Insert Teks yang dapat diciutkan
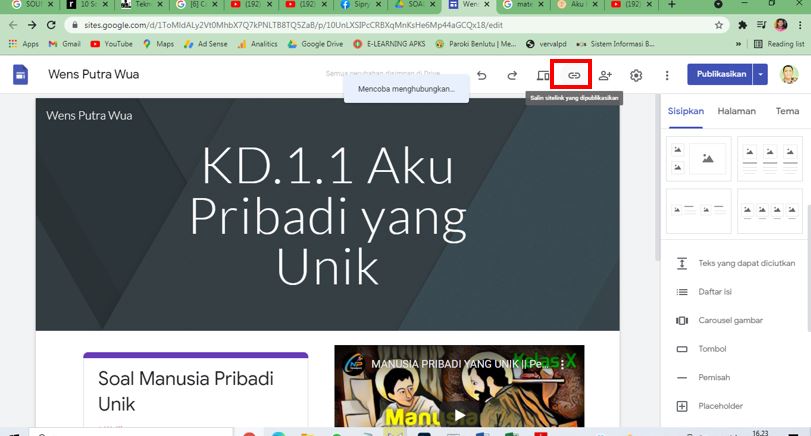The height and width of the screenshot is (436, 811). (x=731, y=263)
